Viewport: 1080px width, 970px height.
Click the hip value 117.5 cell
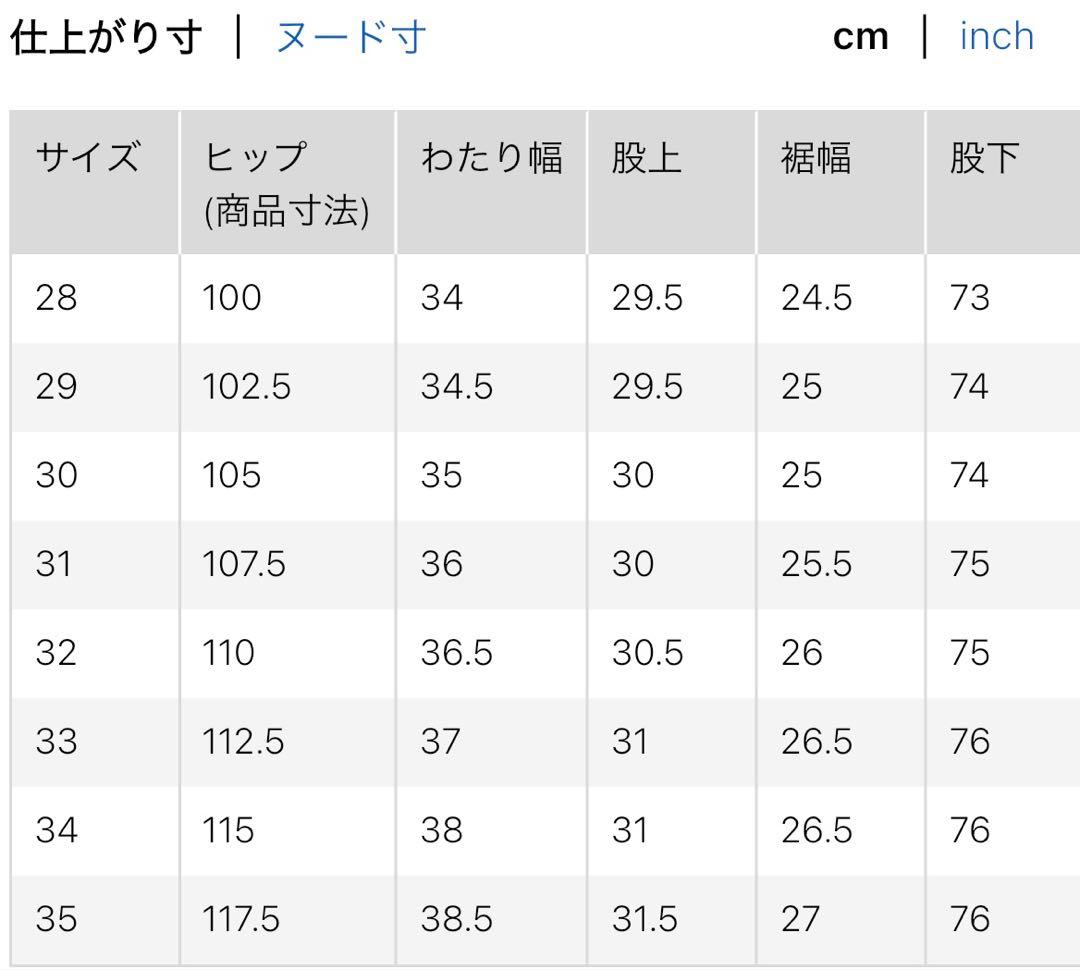point(288,920)
